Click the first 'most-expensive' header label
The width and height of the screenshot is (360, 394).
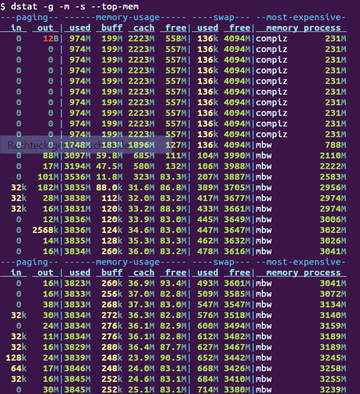(301, 17)
